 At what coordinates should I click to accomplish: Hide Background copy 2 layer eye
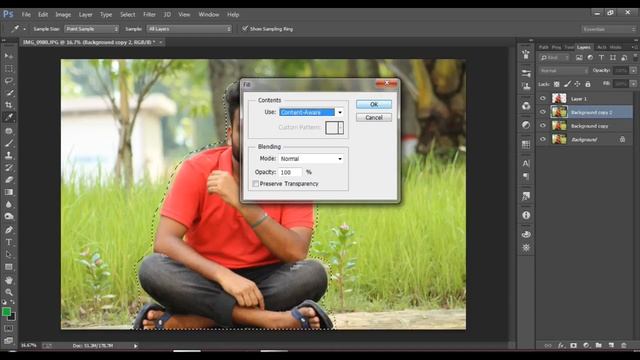click(x=543, y=112)
